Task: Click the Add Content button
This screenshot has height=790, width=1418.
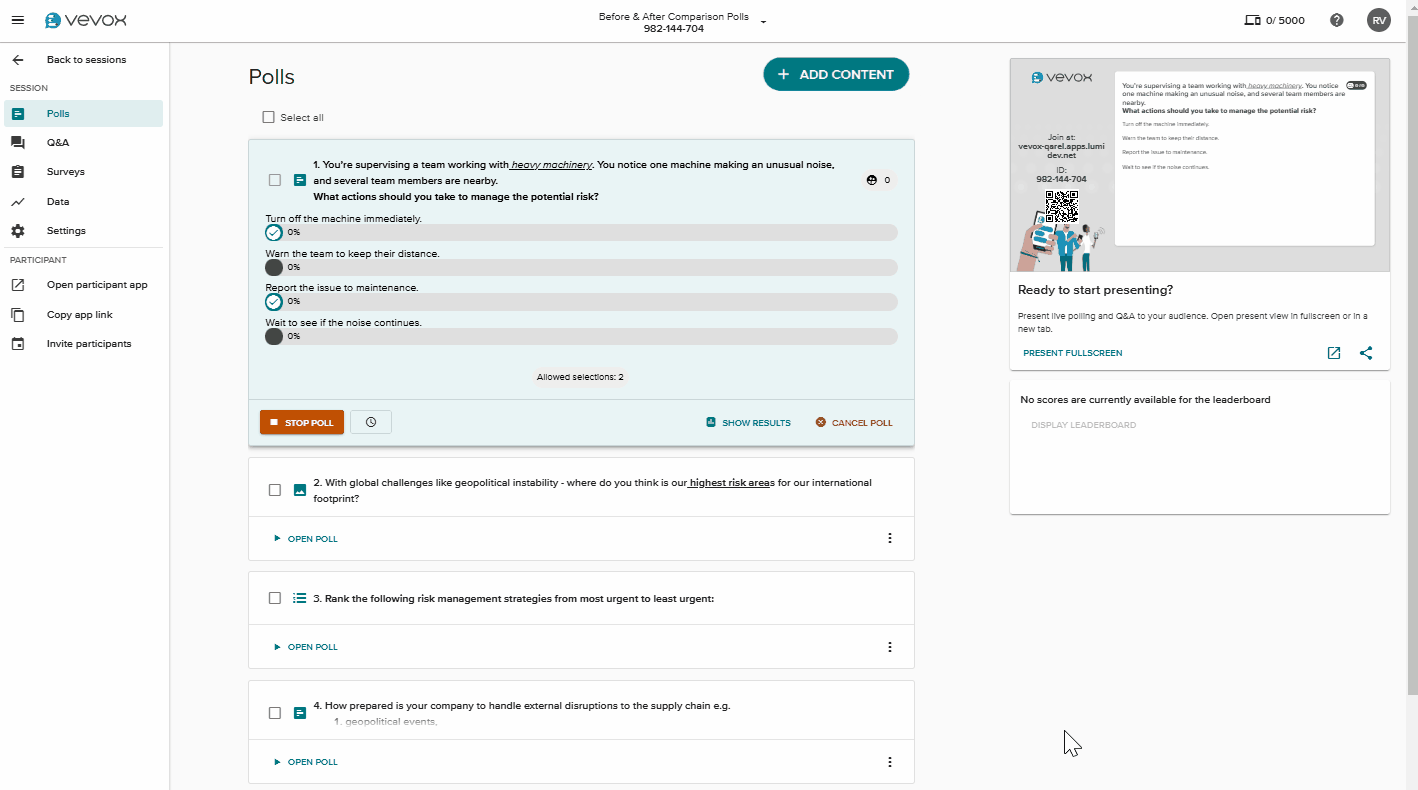Action: tap(836, 74)
